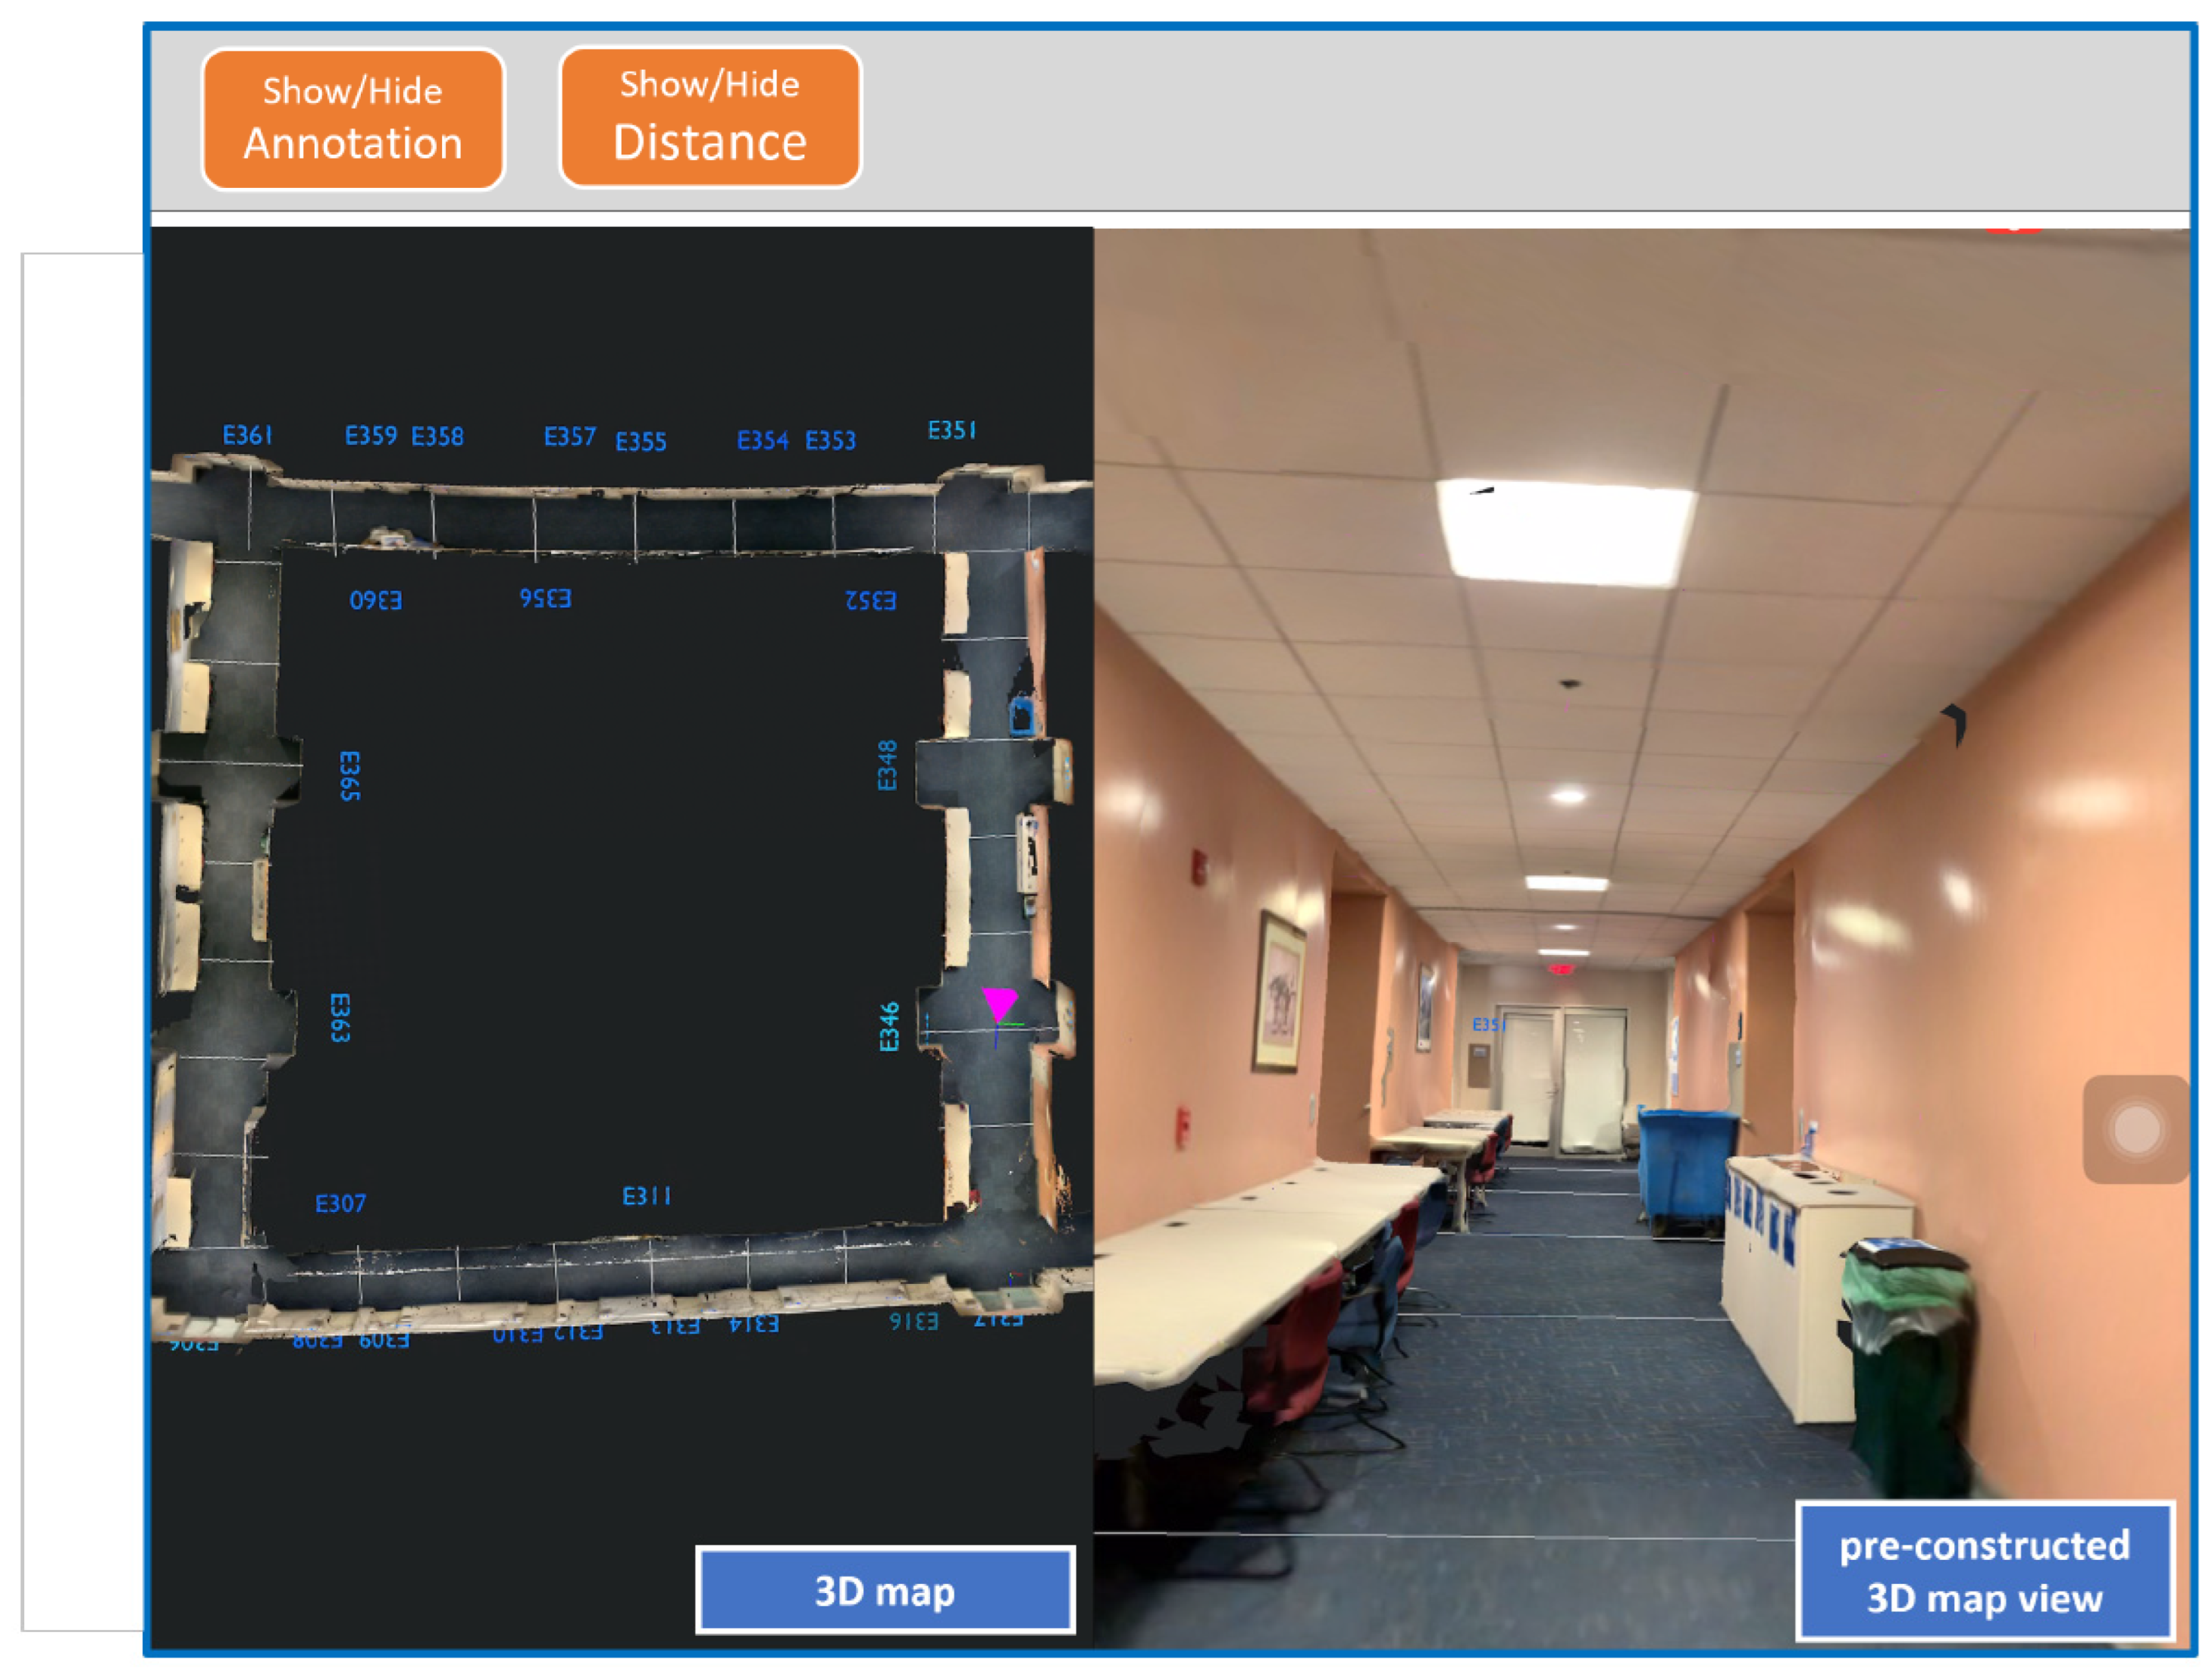Viewport: 2212px width, 1678px height.
Task: Select mirrored room label E360
Action: 376,600
